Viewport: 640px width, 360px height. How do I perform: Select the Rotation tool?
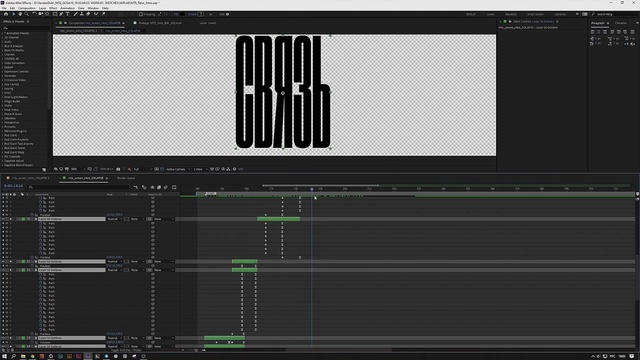pos(34,14)
